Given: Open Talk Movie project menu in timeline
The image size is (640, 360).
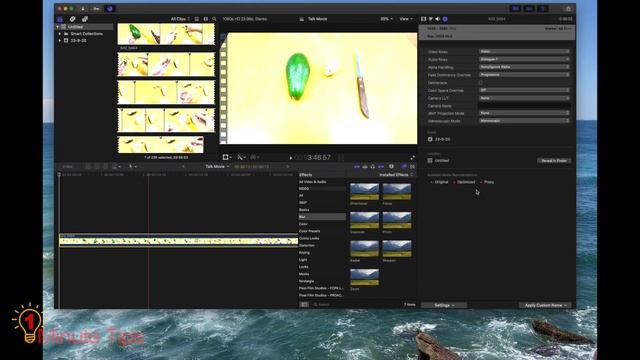Looking at the screenshot, I should (x=217, y=167).
